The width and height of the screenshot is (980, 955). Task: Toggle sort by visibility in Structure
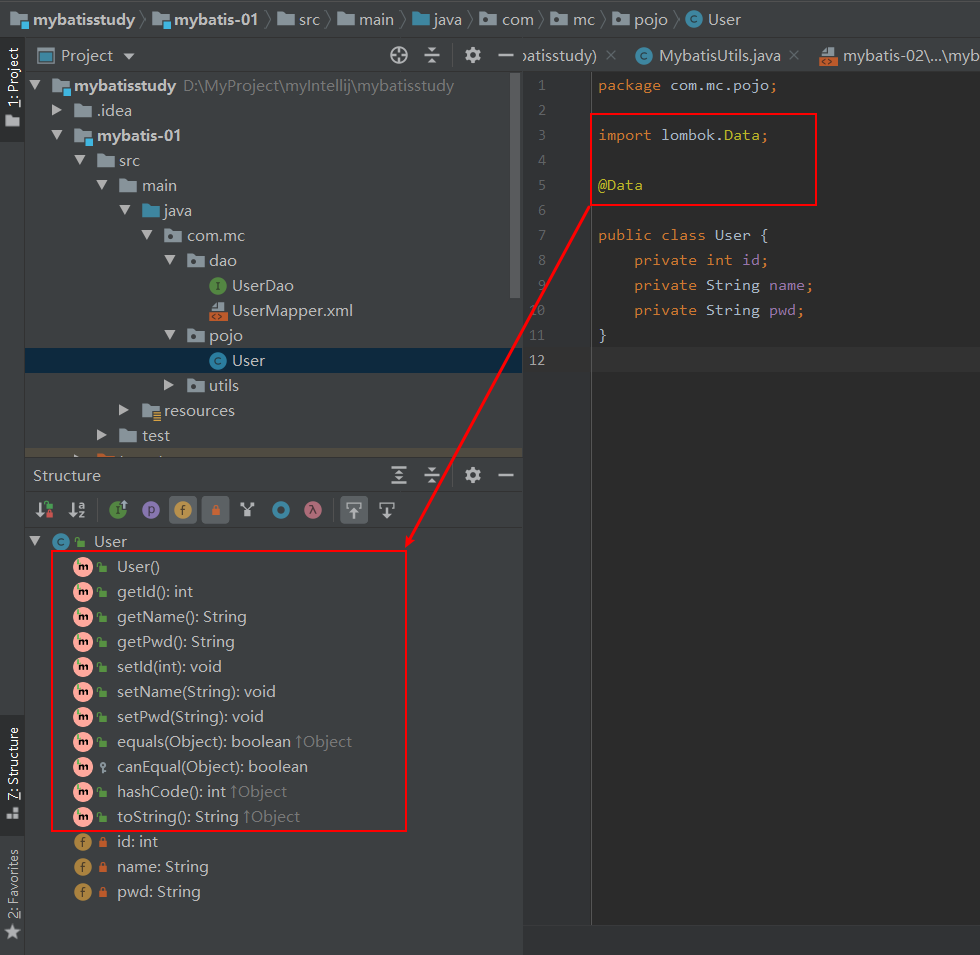[44, 511]
